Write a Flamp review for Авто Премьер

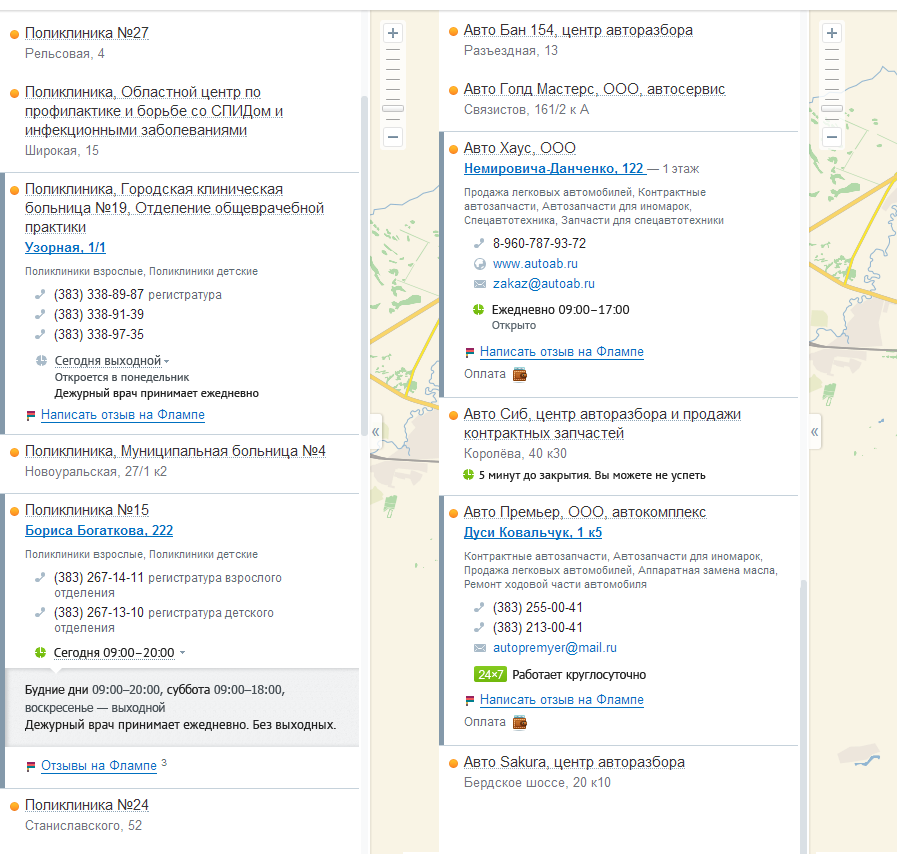562,700
